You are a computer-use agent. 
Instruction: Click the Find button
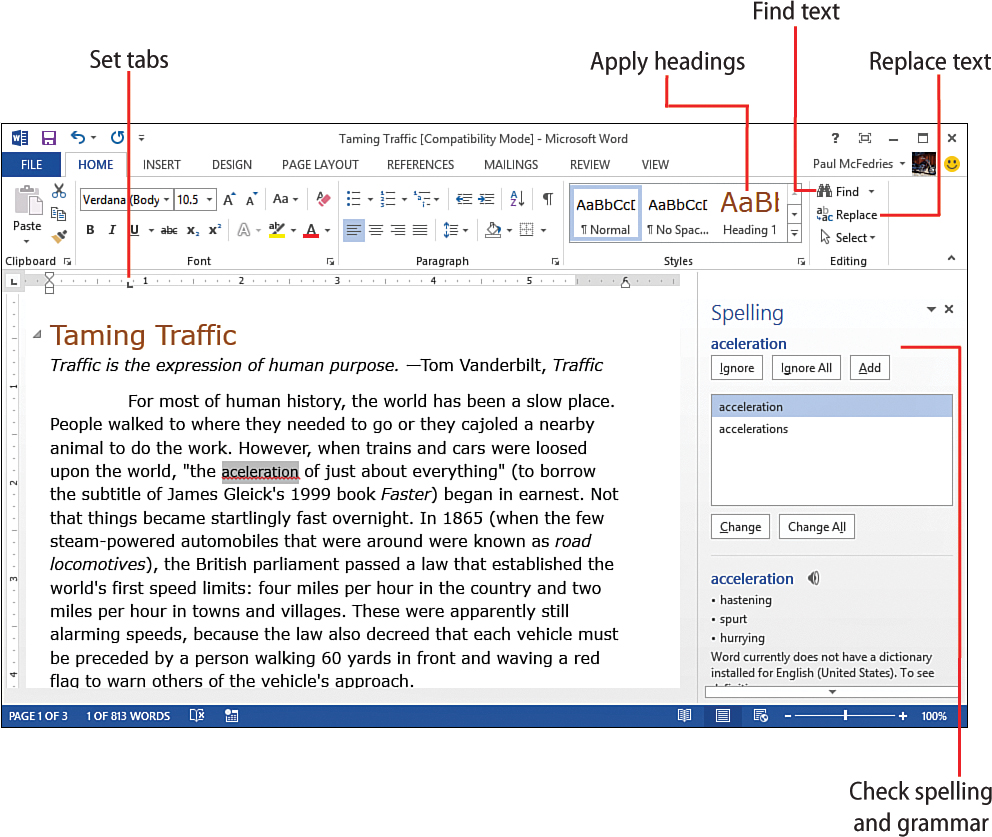click(839, 191)
